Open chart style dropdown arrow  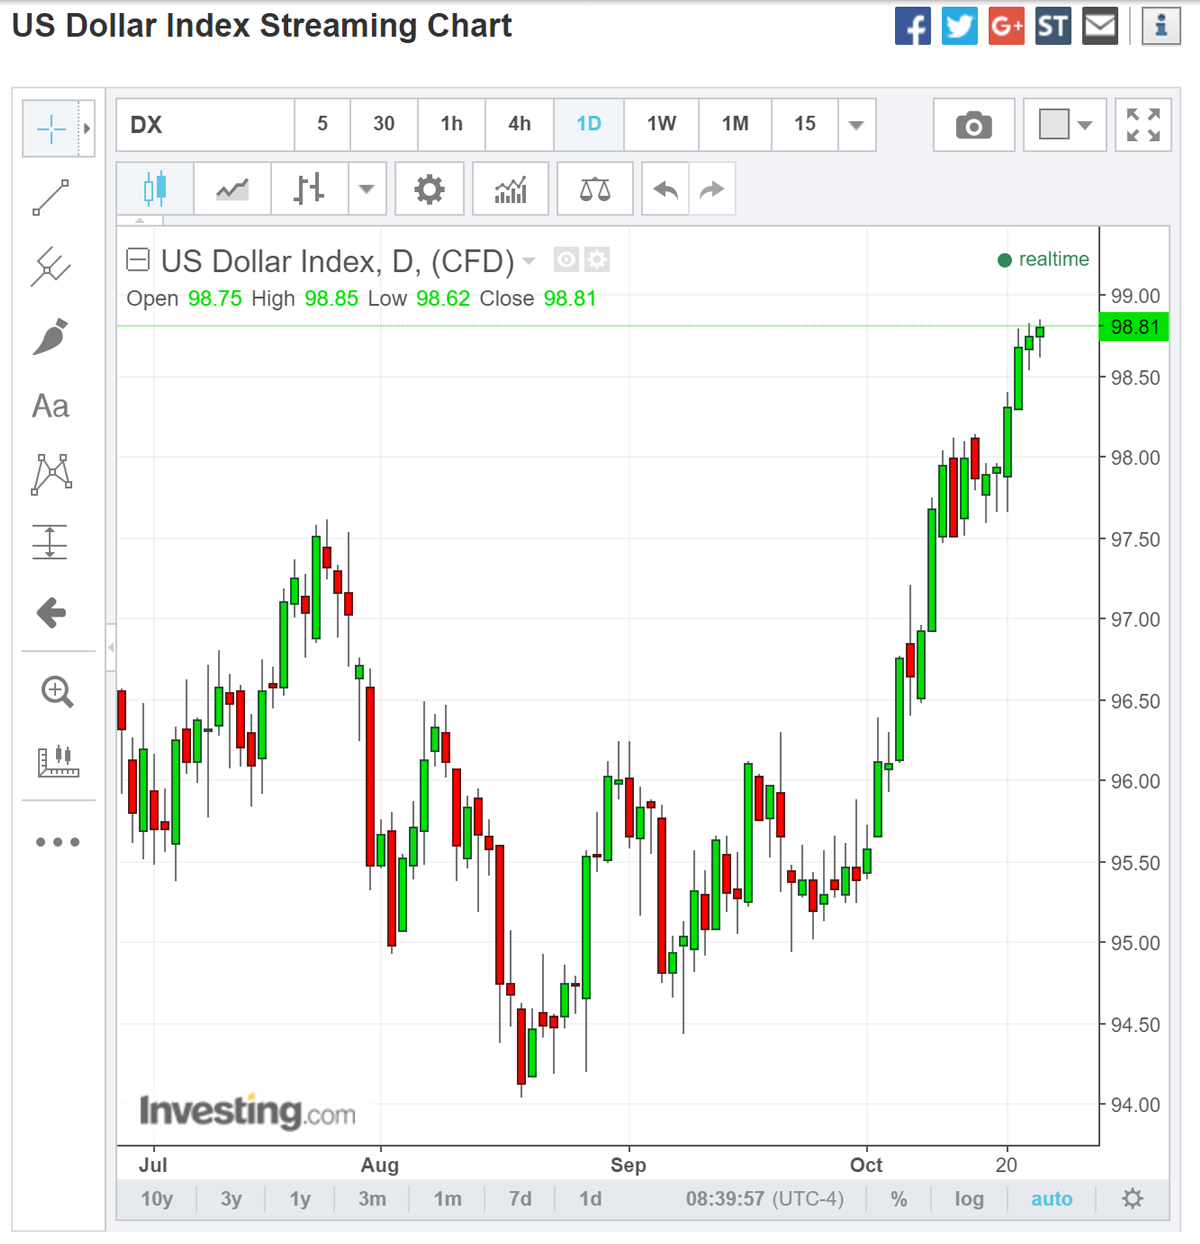(x=366, y=189)
